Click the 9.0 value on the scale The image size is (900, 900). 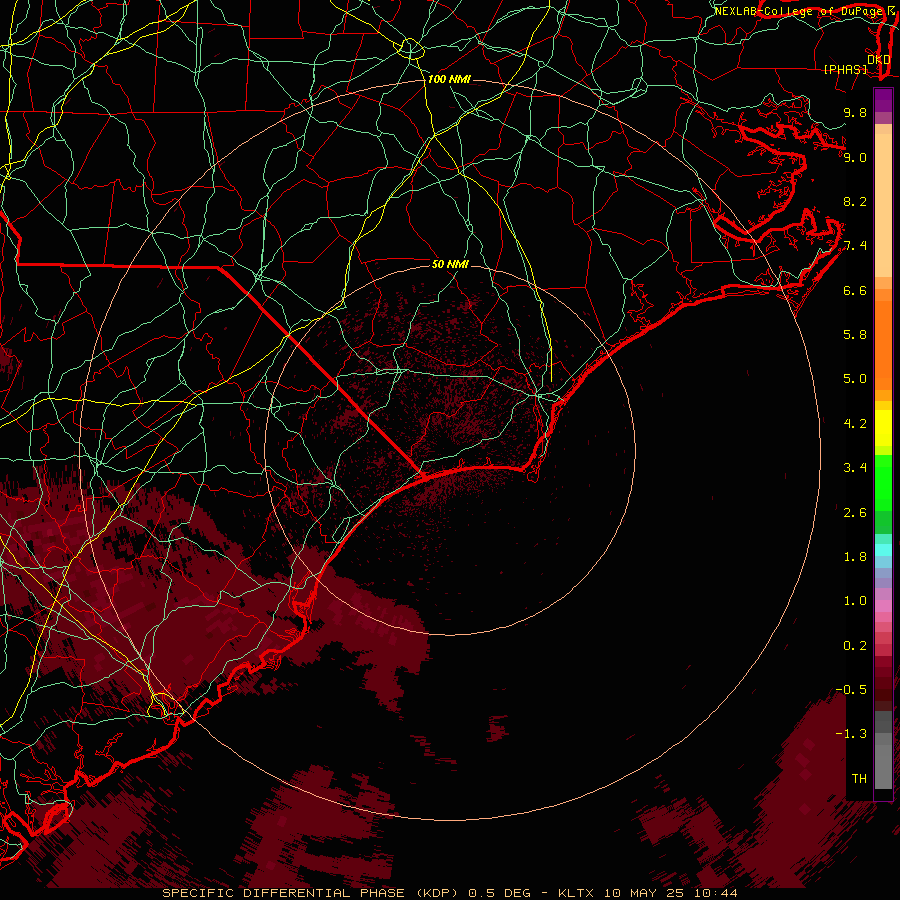(x=855, y=157)
